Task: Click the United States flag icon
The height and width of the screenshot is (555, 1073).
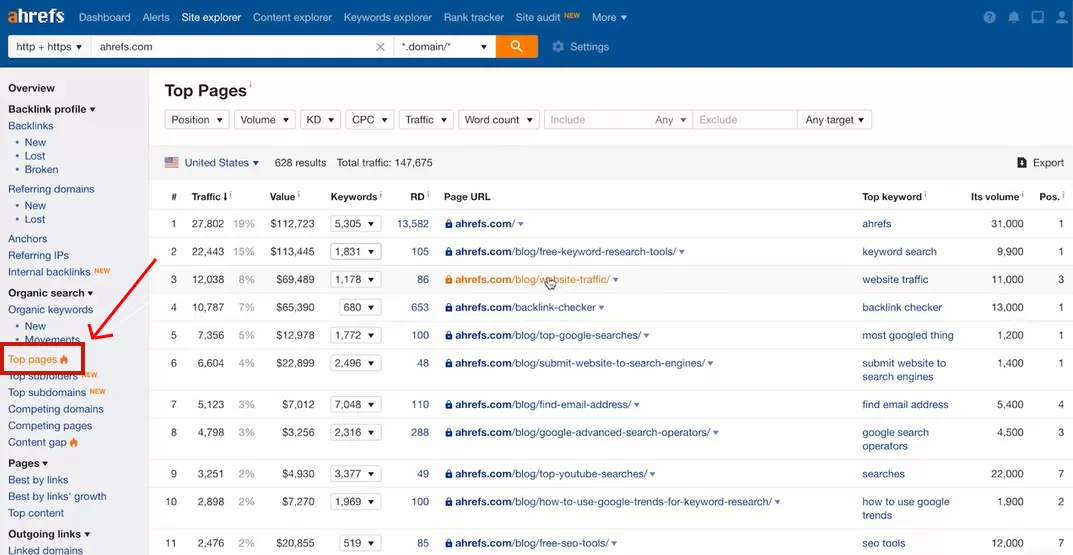Action: click(172, 163)
